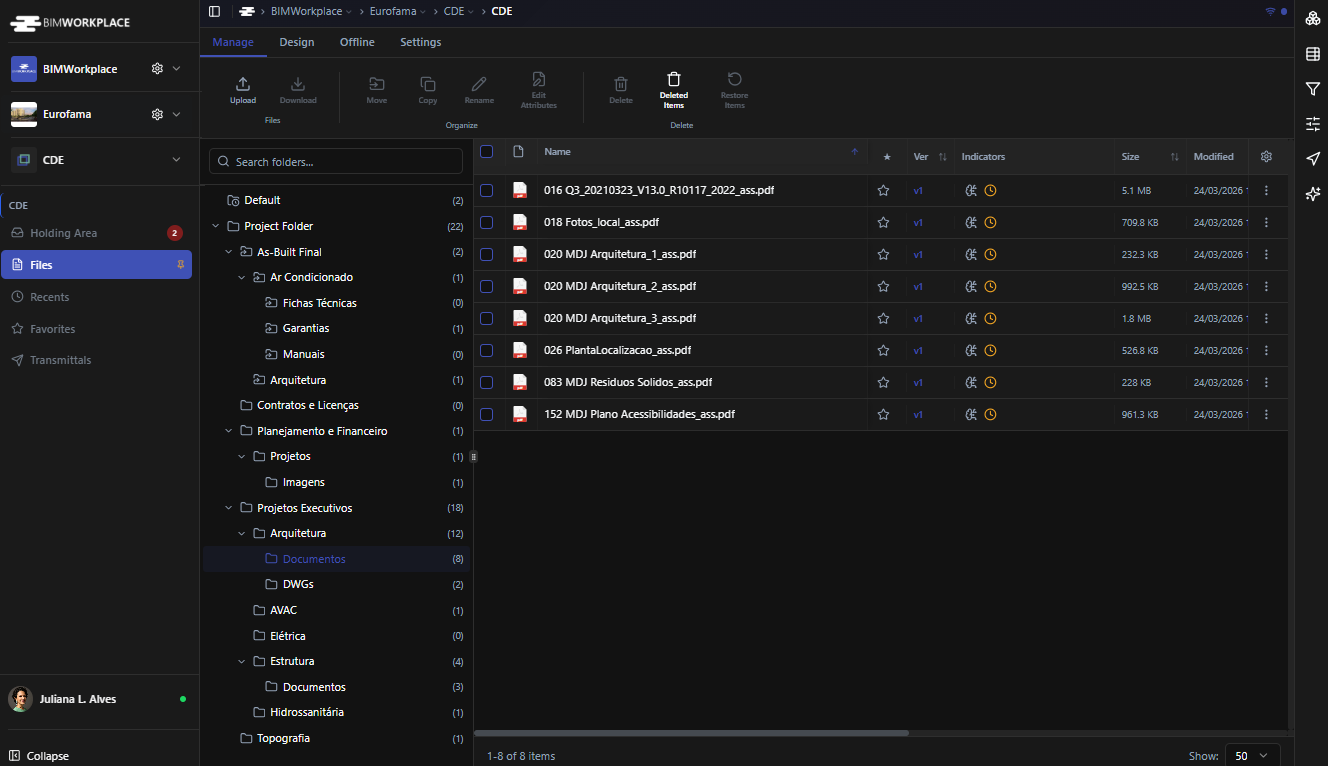1328x766 pixels.
Task: Open the BIMWorkplace chevron in sidebar
Action: tap(176, 69)
